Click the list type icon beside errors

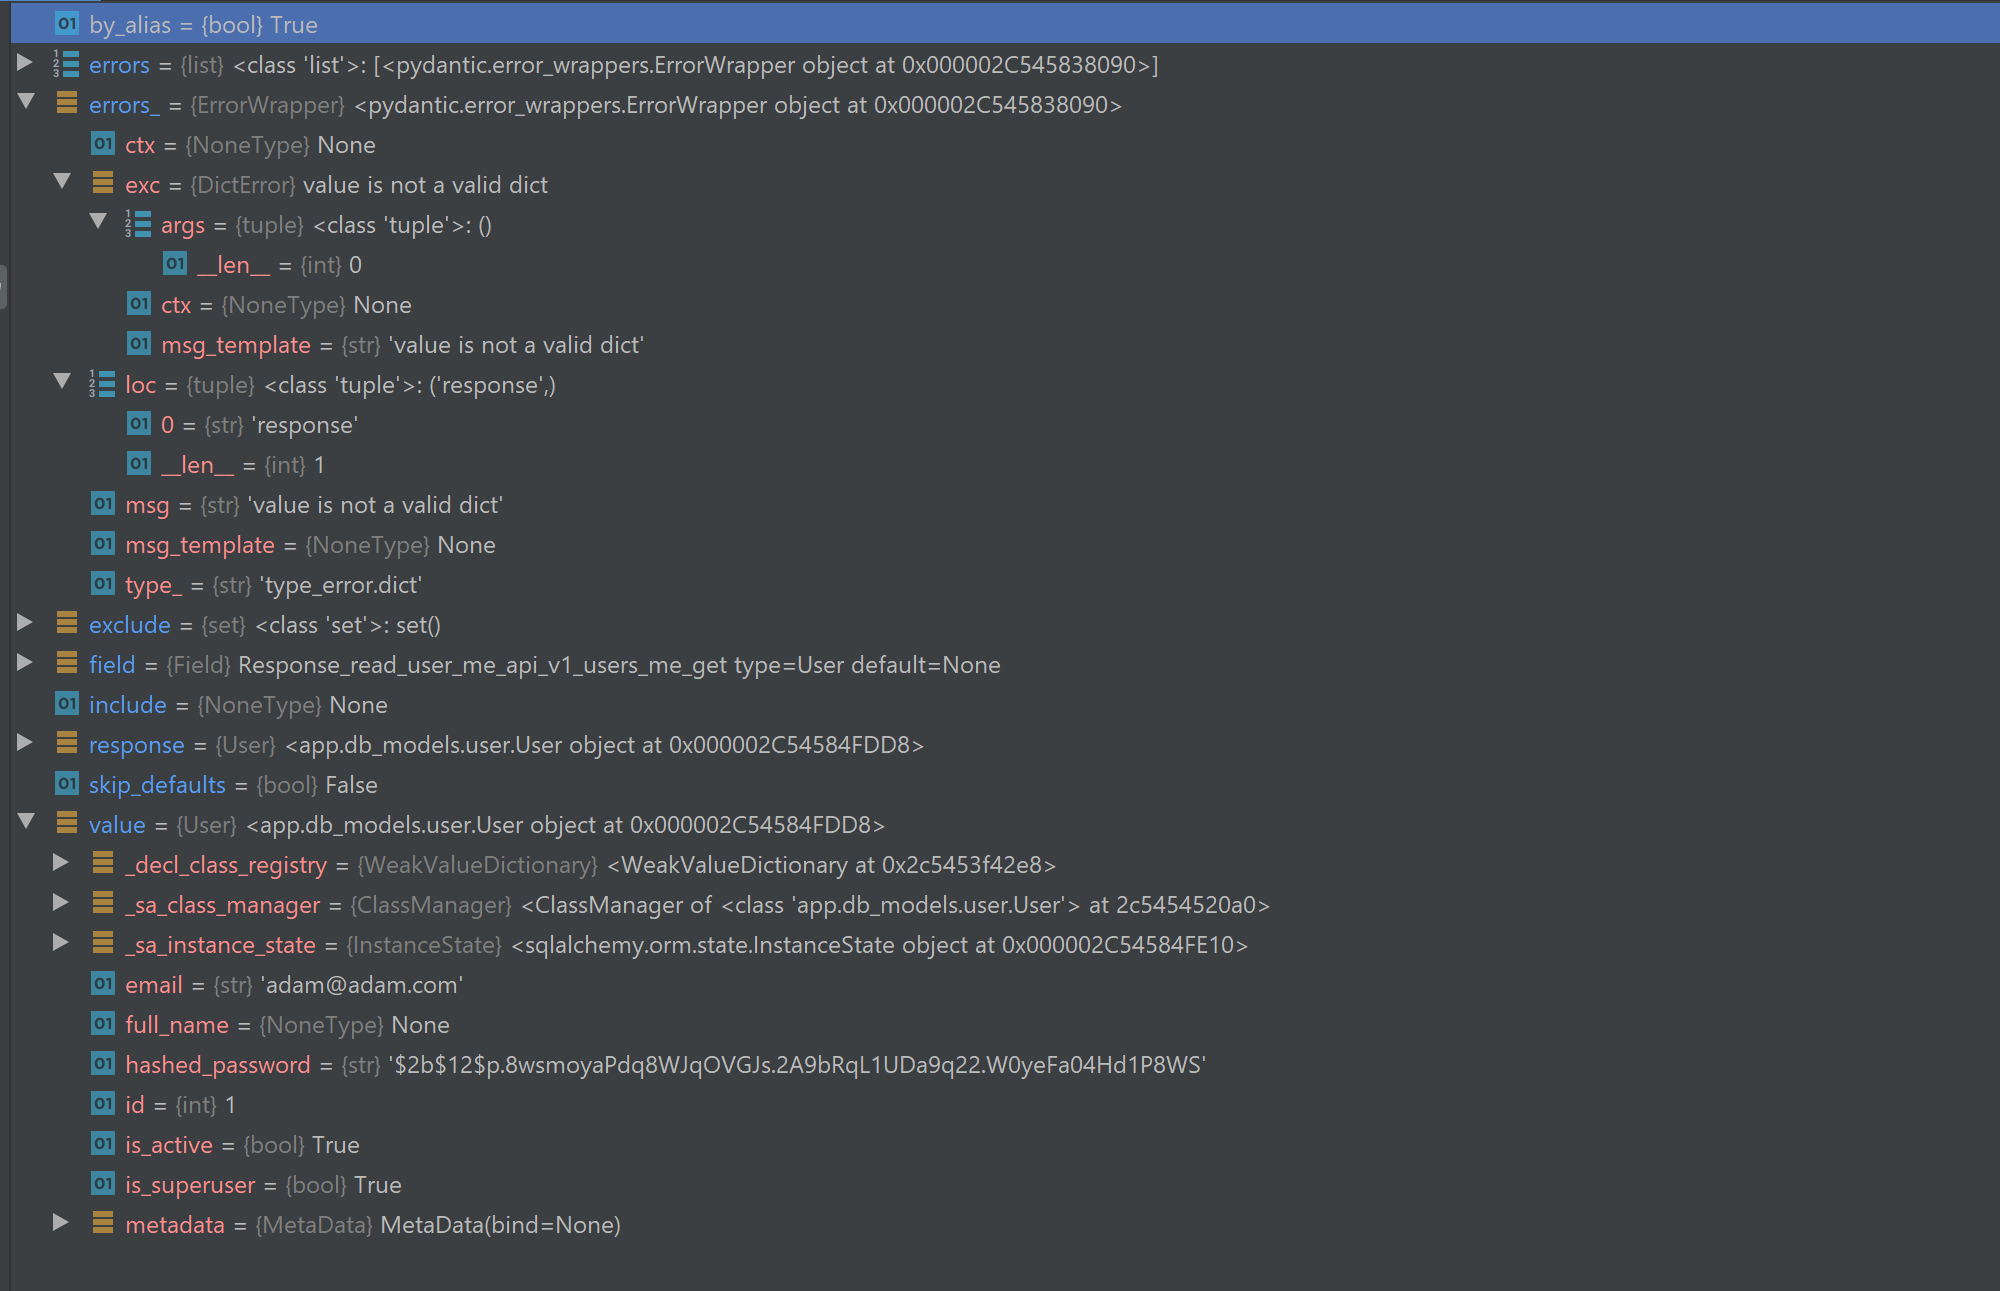coord(66,64)
